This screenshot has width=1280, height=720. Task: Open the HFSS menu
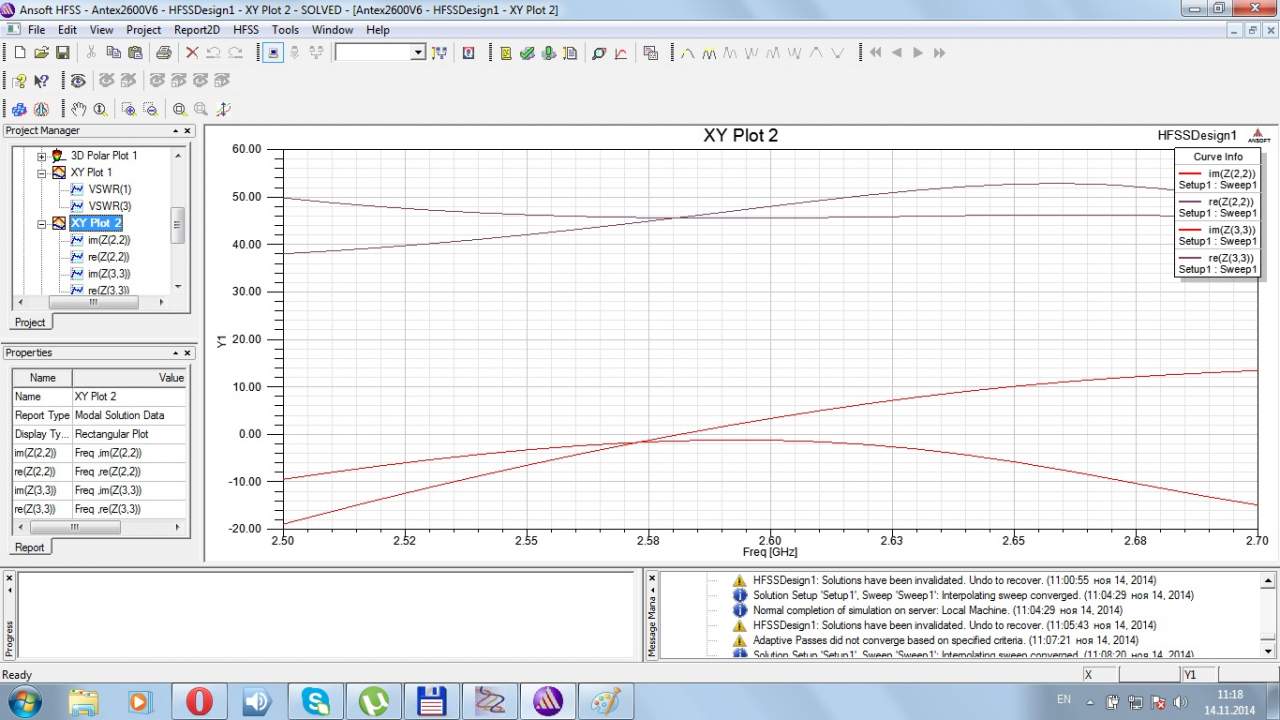[x=245, y=30]
